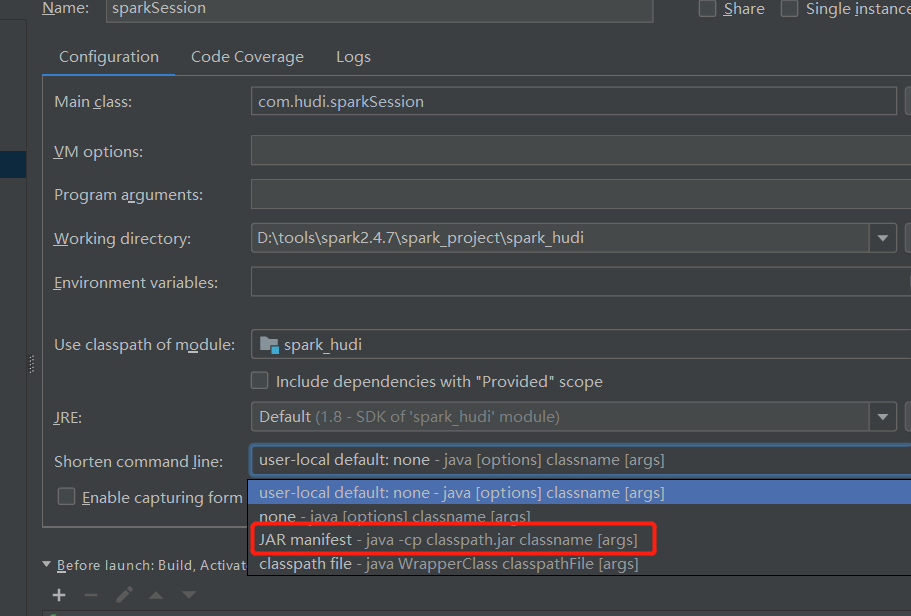
Task: Select the user-local default: none option
Action: 579,493
